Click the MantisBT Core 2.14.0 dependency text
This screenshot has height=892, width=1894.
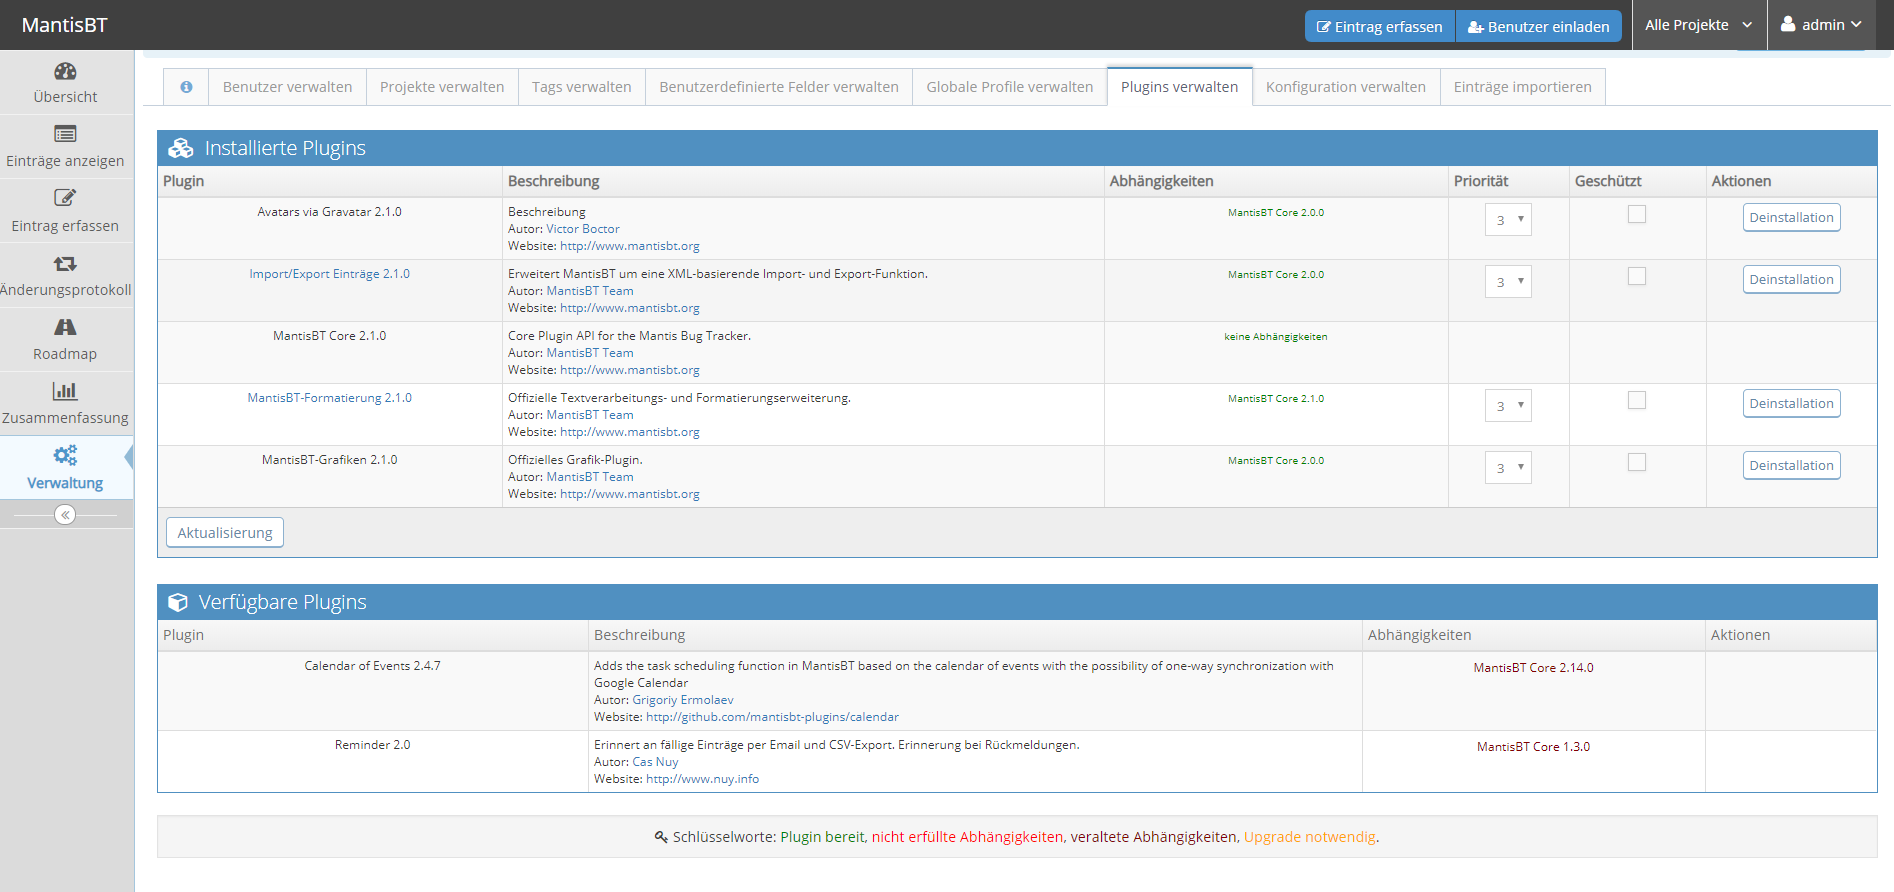coord(1533,668)
